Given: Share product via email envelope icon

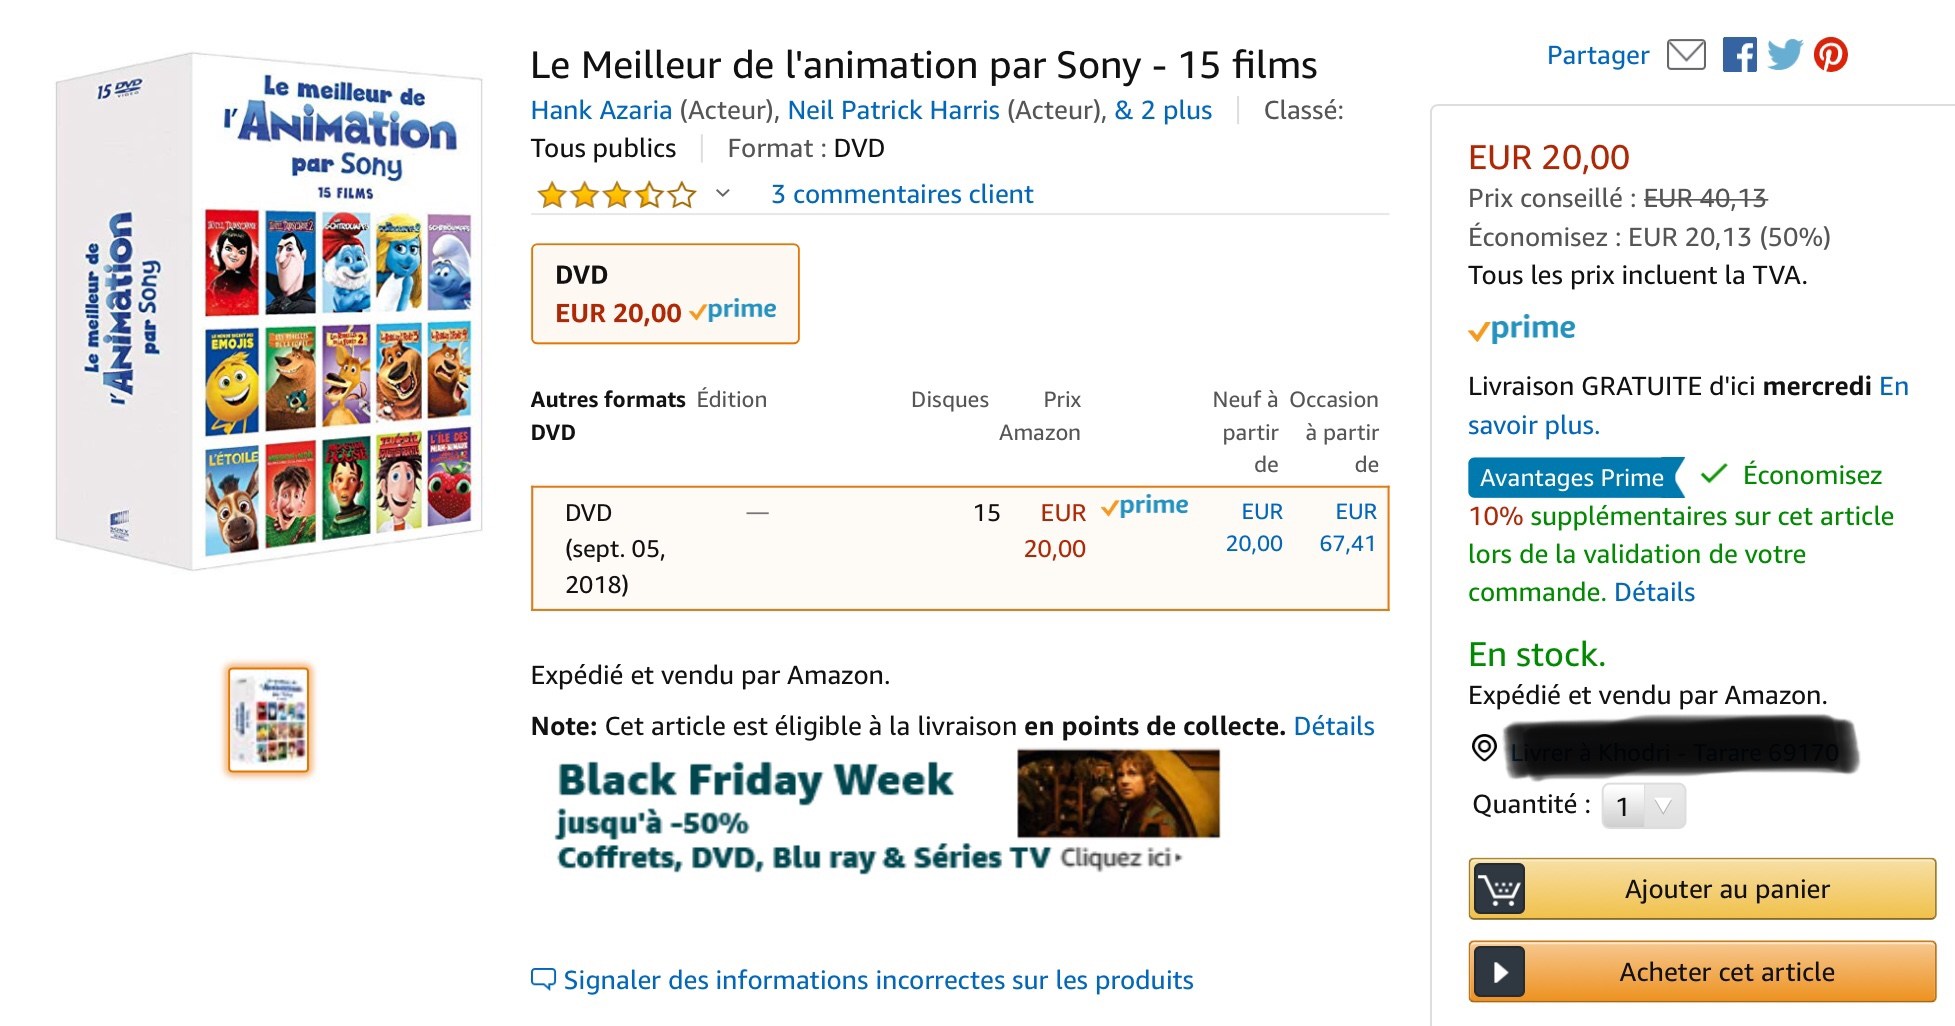Looking at the screenshot, I should pyautogui.click(x=1686, y=55).
